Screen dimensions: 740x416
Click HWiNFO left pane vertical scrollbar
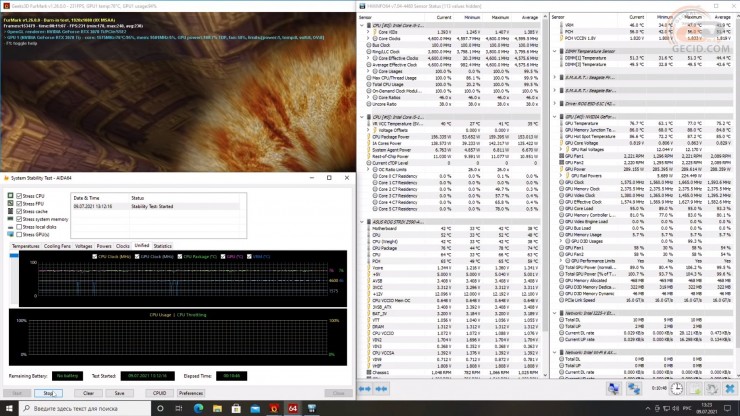tap(546, 175)
